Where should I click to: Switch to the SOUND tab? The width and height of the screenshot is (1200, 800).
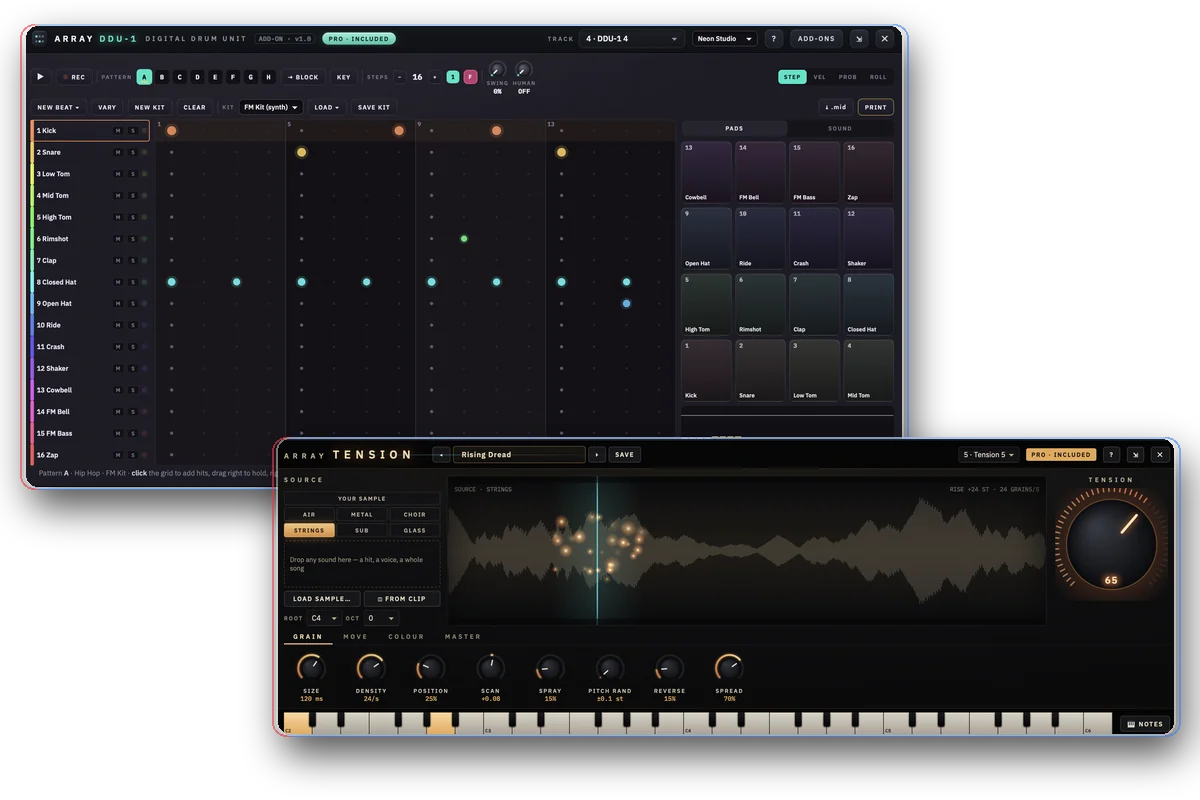(x=840, y=128)
